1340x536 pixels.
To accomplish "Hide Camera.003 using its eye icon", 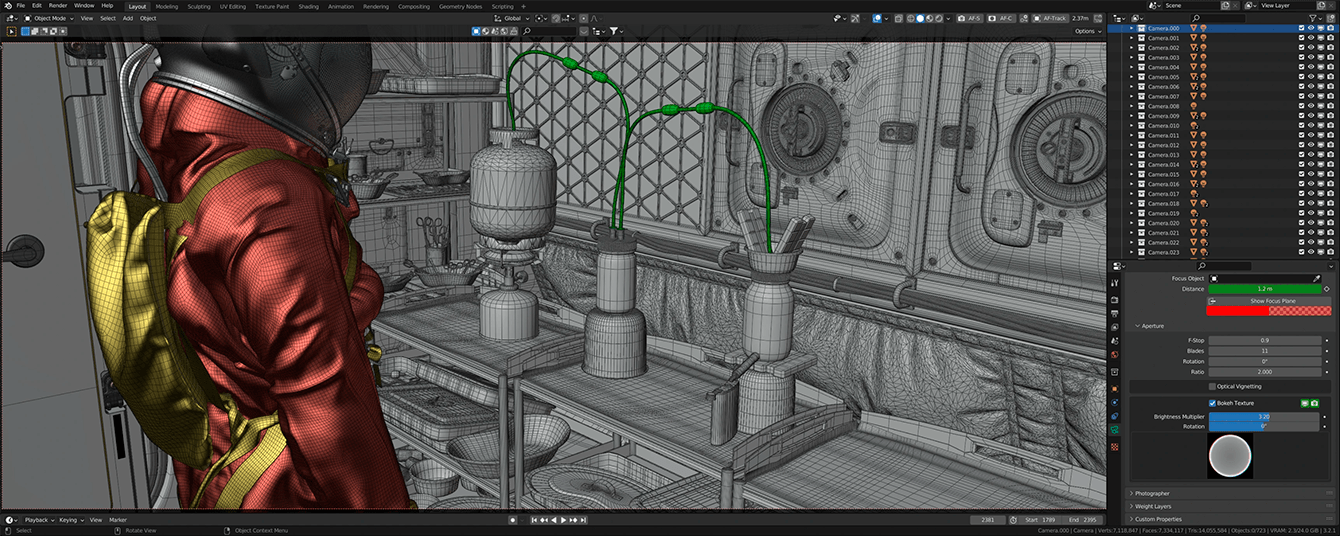I will pyautogui.click(x=1311, y=57).
